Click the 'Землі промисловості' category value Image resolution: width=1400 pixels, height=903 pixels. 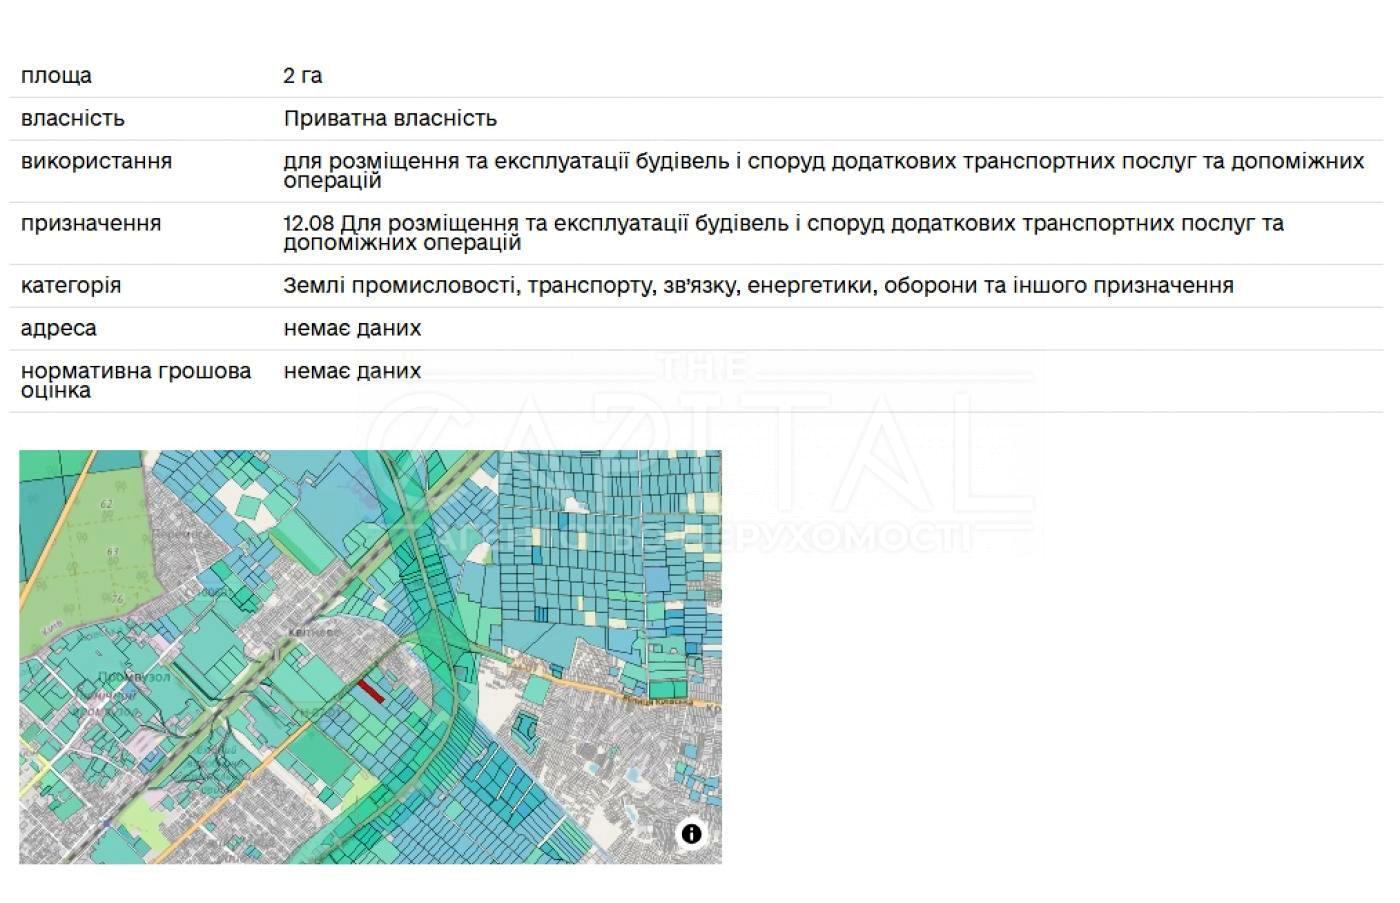(758, 286)
